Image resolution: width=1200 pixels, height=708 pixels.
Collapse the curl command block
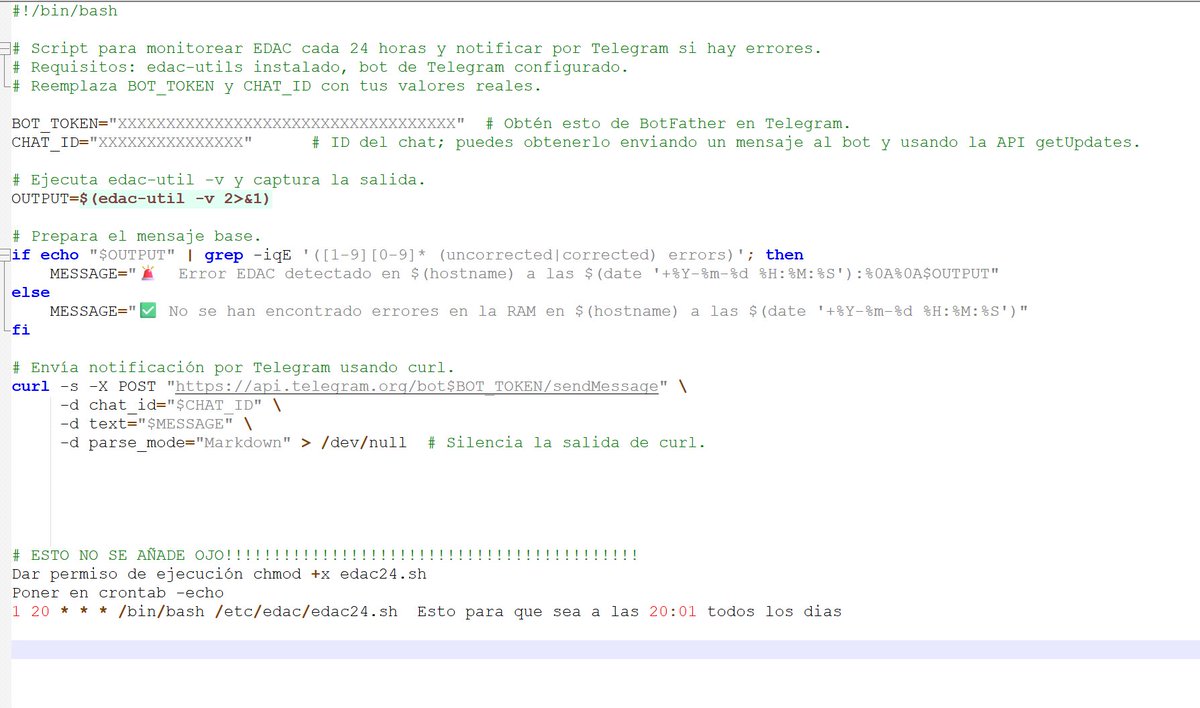(x=5, y=385)
